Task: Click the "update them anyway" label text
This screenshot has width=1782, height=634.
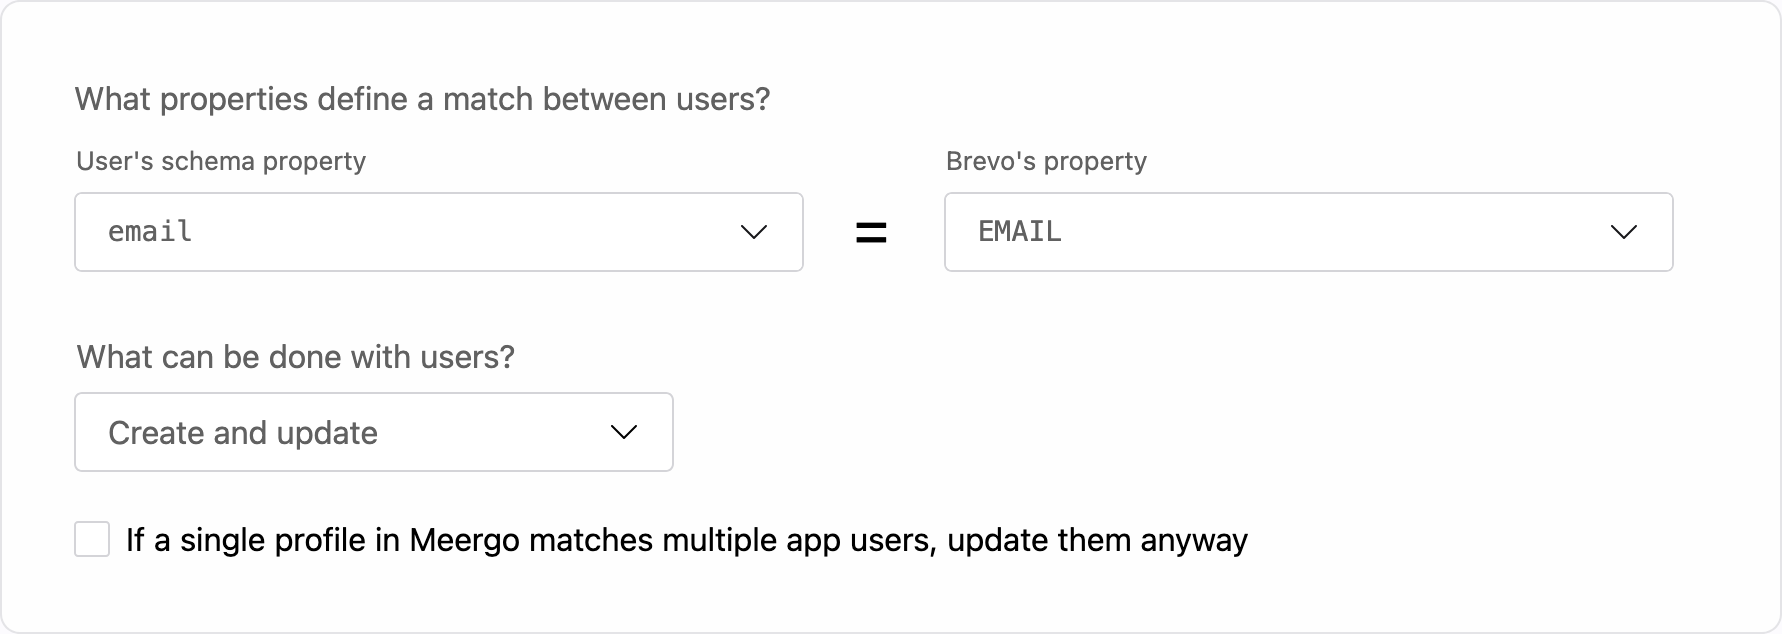Action: 1097,540
